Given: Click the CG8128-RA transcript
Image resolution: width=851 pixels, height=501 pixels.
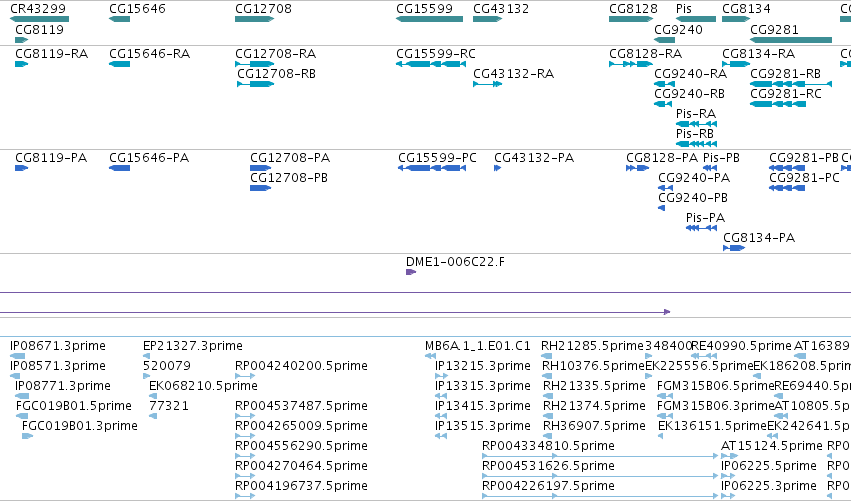Looking at the screenshot, I should pyautogui.click(x=631, y=64).
